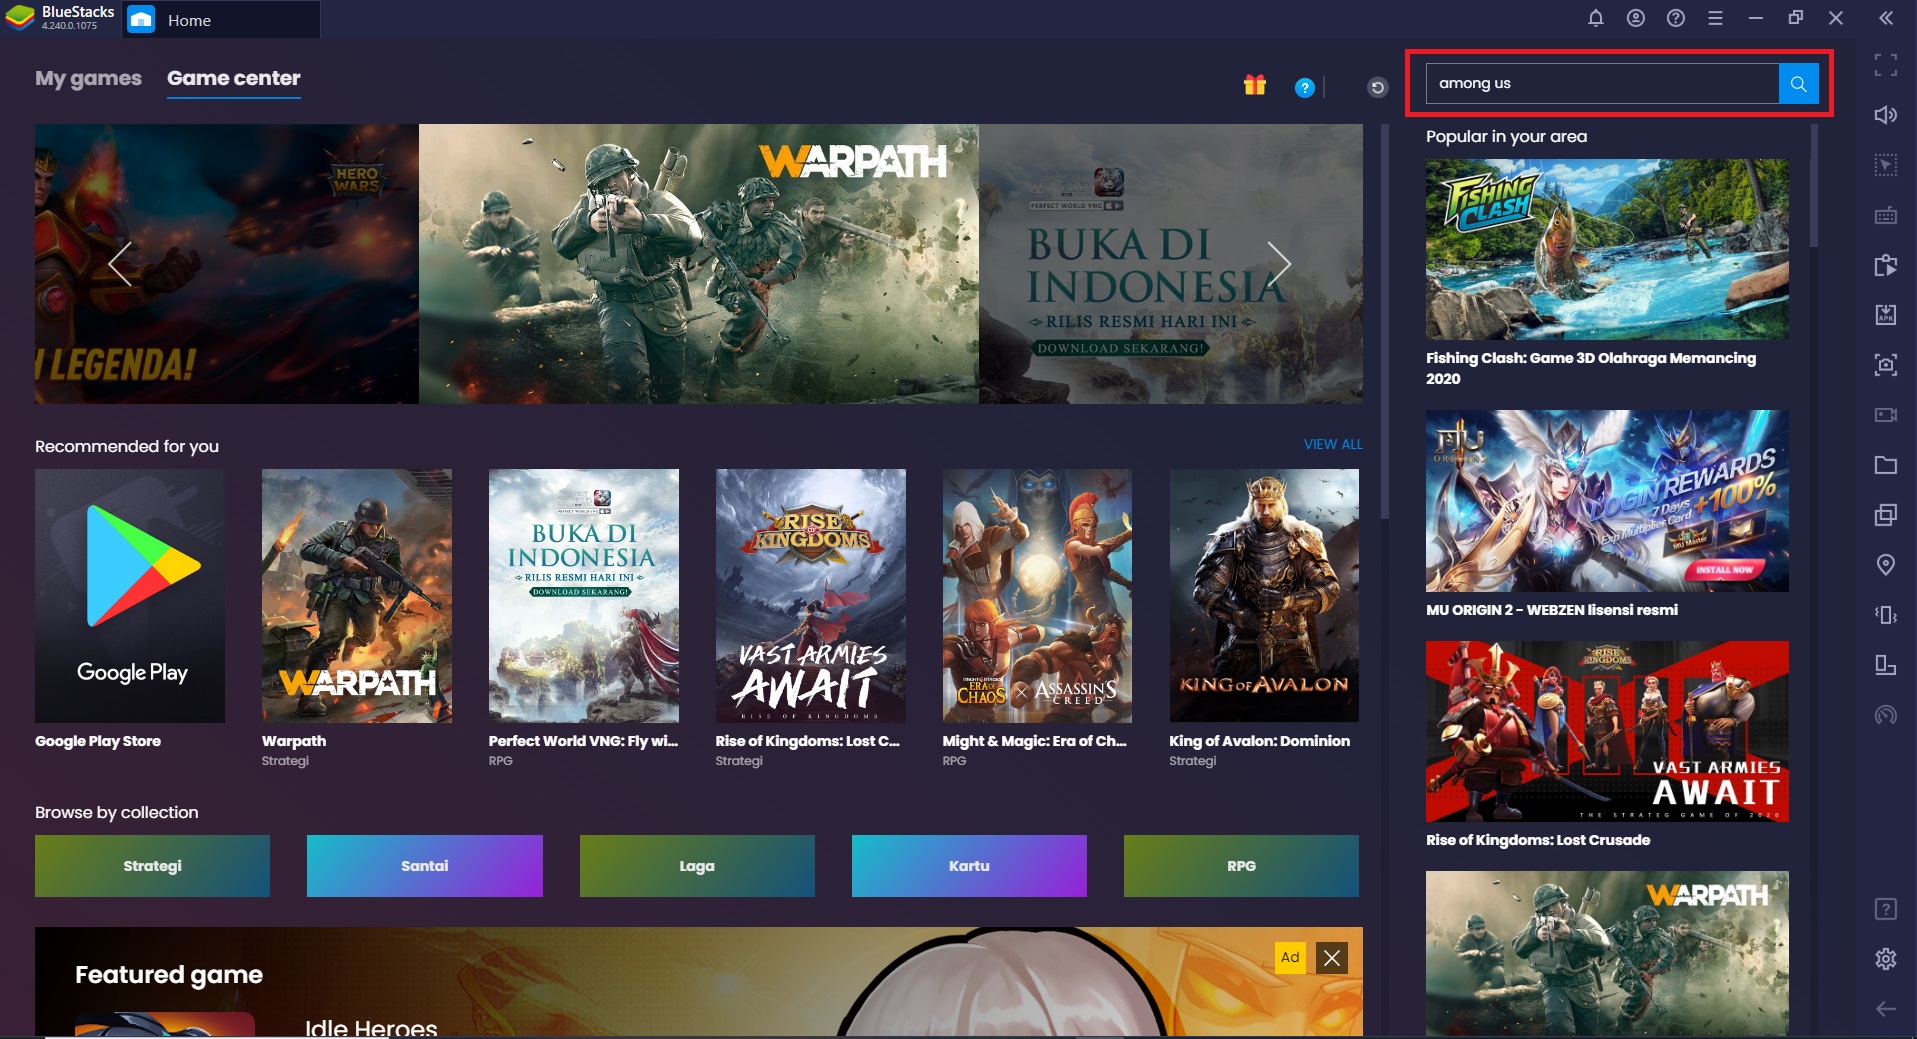The image size is (1917, 1039).
Task: Click the refresh circular arrow icon
Action: coord(1377,88)
